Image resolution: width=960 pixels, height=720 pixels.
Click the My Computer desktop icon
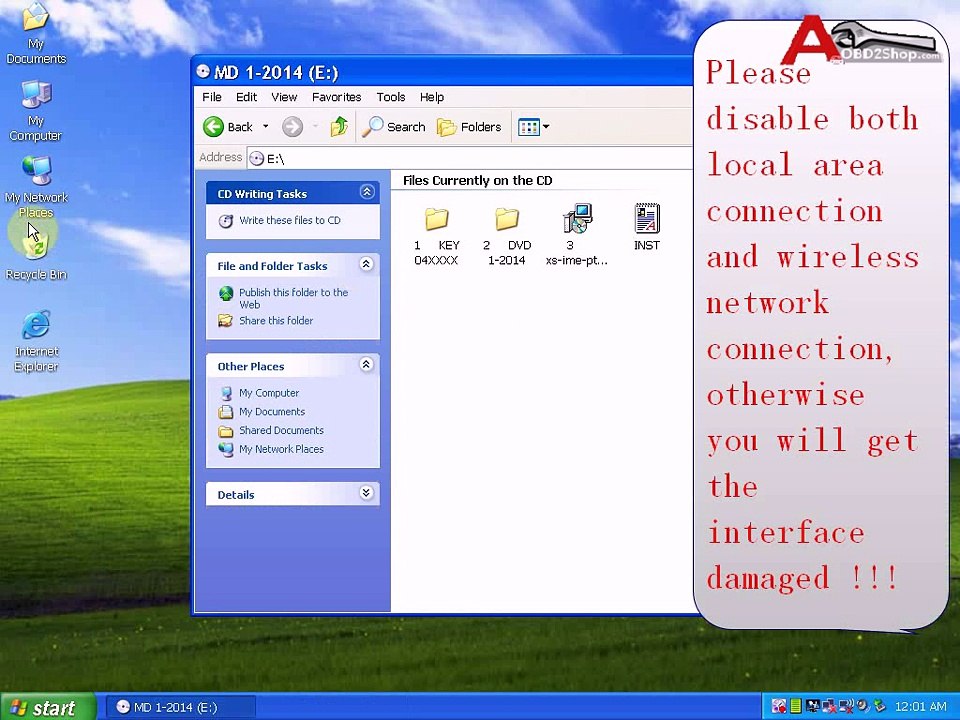pyautogui.click(x=36, y=111)
